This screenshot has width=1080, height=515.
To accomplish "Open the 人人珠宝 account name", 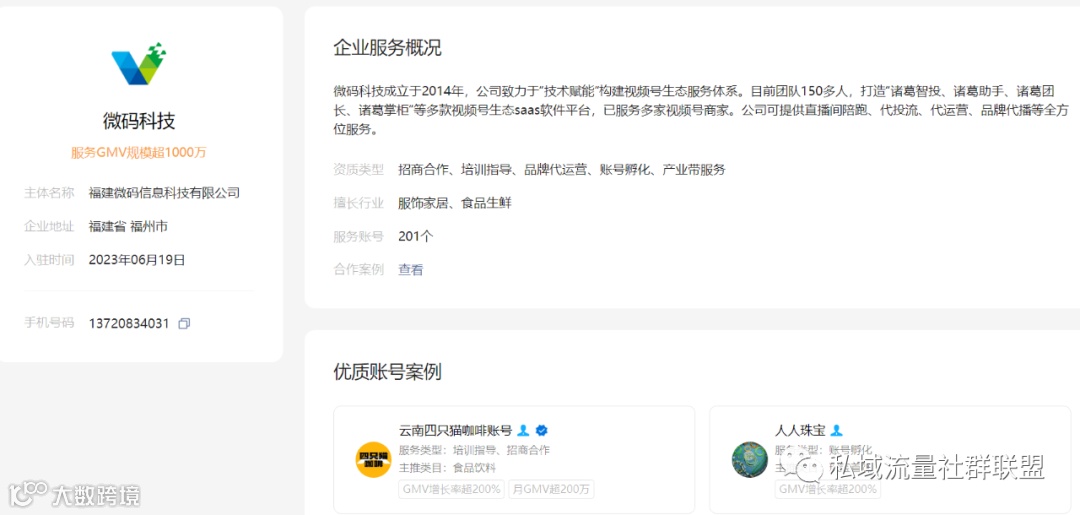I will [x=800, y=430].
